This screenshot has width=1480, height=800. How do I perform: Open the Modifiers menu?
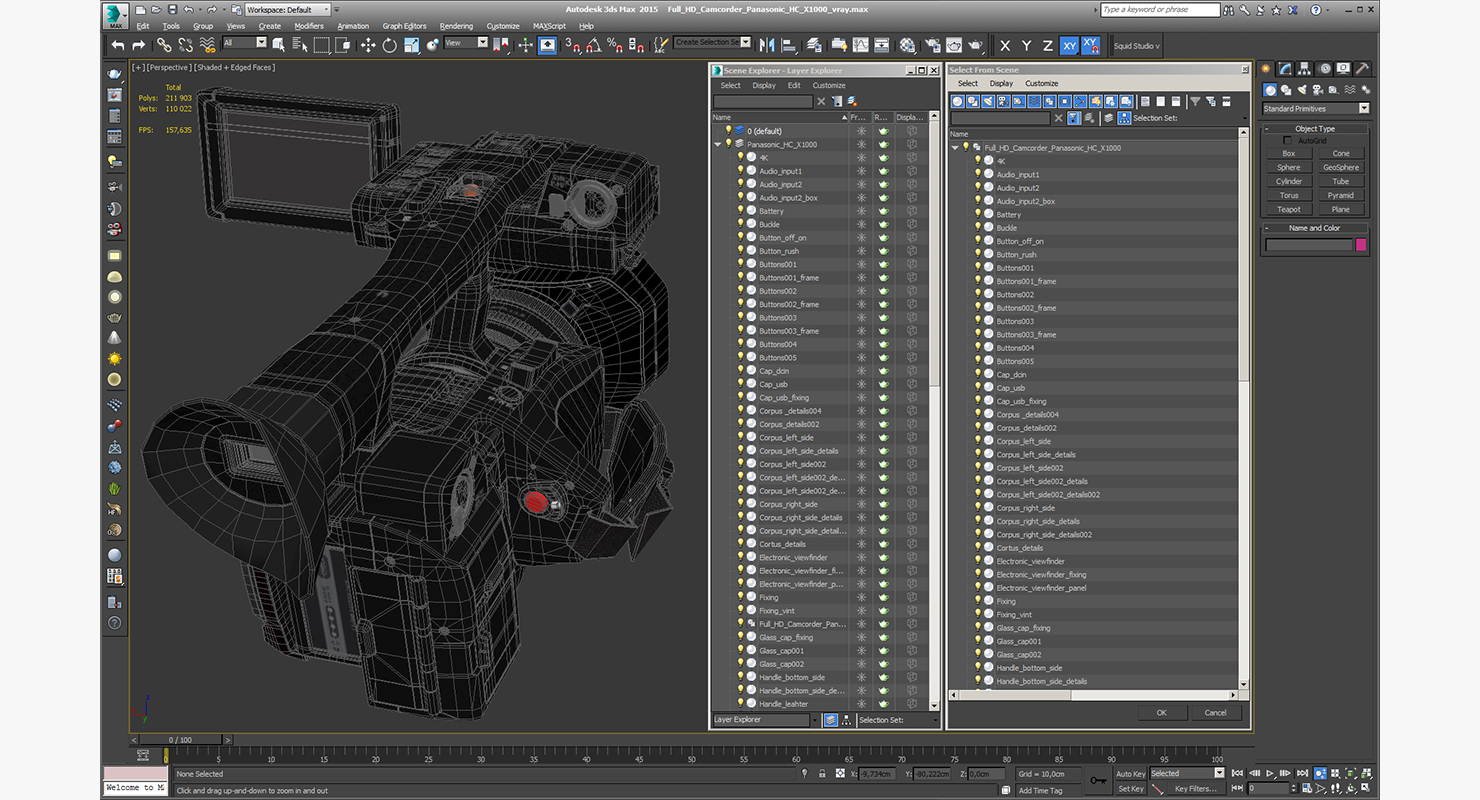pos(309,26)
